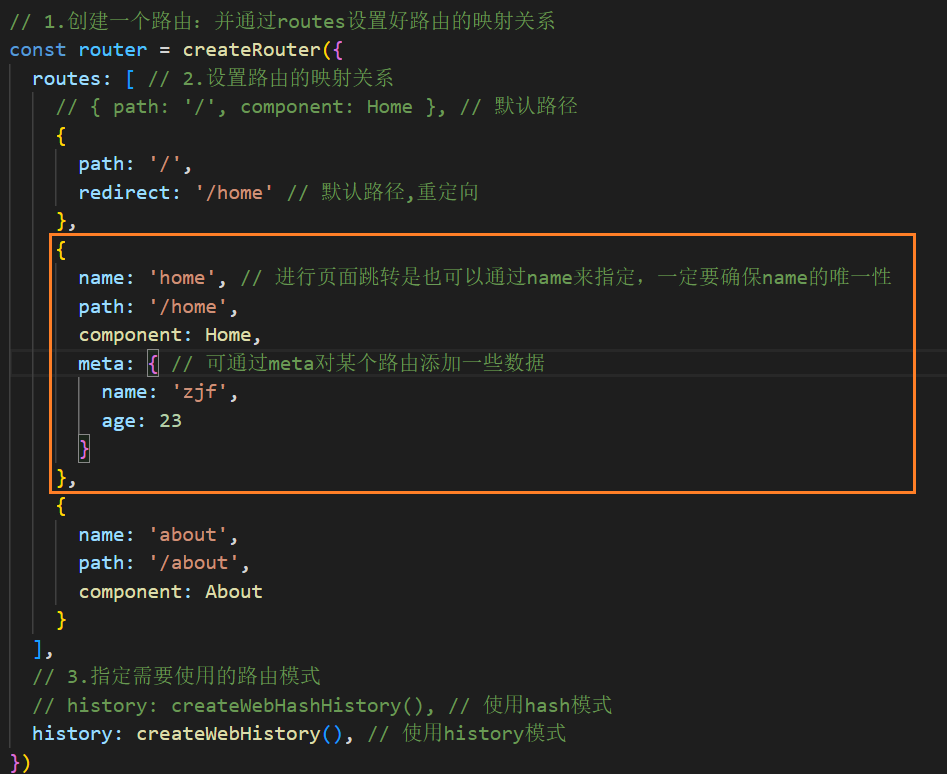This screenshot has width=947, height=774.
Task: Click the 'about' string in name: 'about'
Action: click(188, 535)
